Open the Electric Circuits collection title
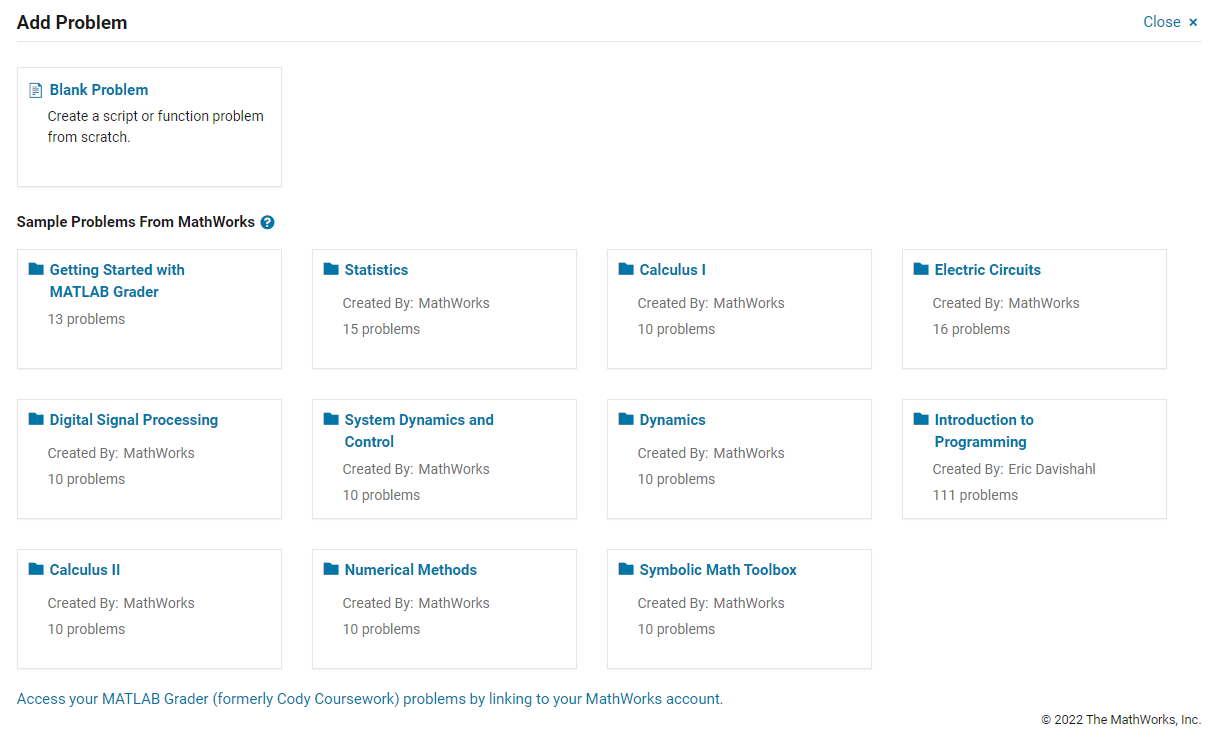 click(x=987, y=270)
